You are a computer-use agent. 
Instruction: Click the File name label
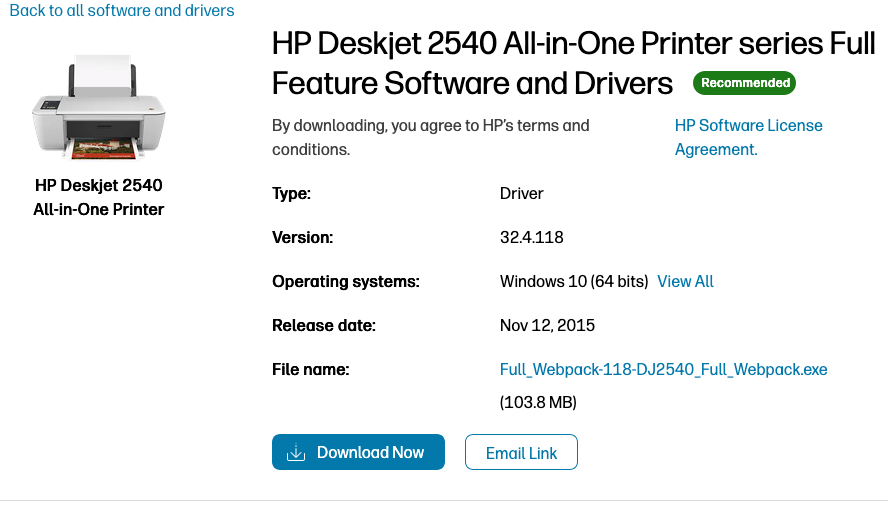pos(310,370)
